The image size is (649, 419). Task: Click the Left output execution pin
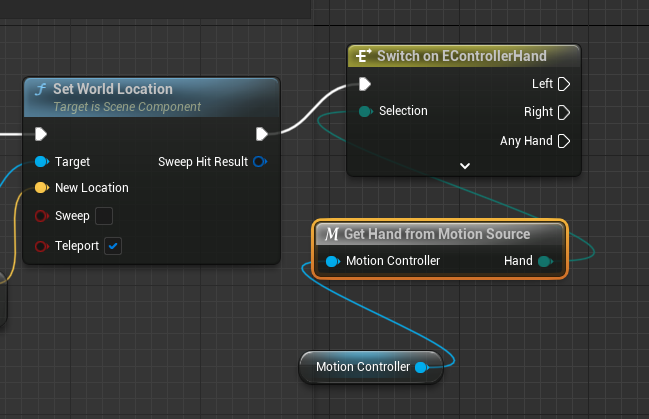point(564,84)
